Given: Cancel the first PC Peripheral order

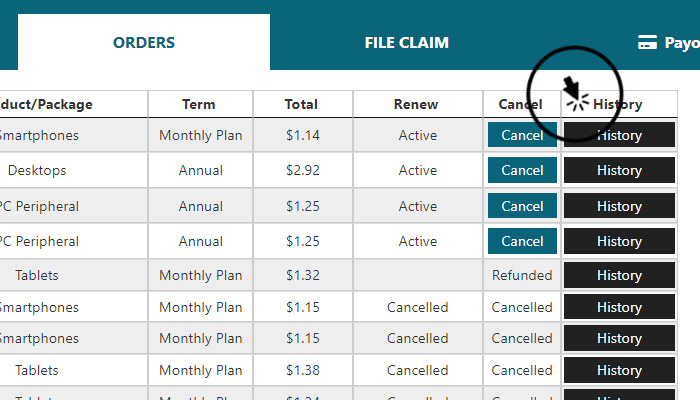Looking at the screenshot, I should [x=522, y=206].
